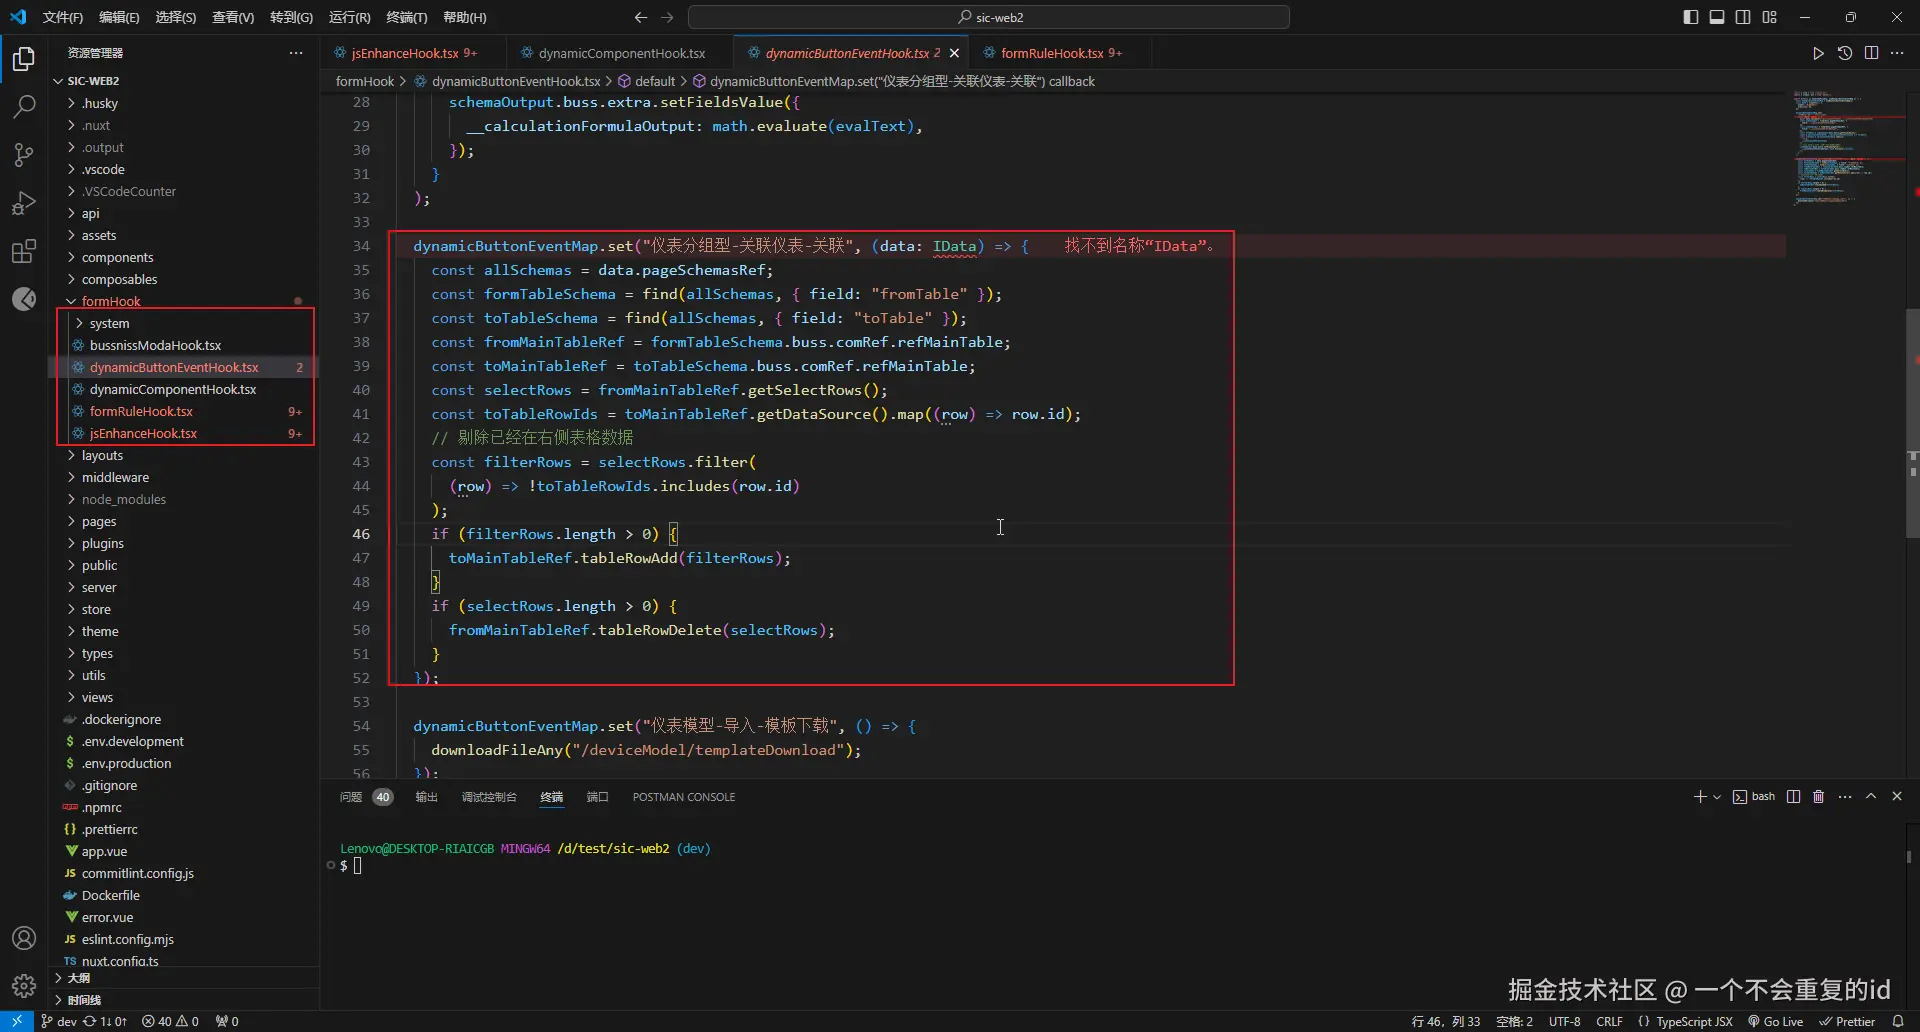Open the Search view in activity bar
Viewport: 1920px width, 1032px height.
[24, 107]
